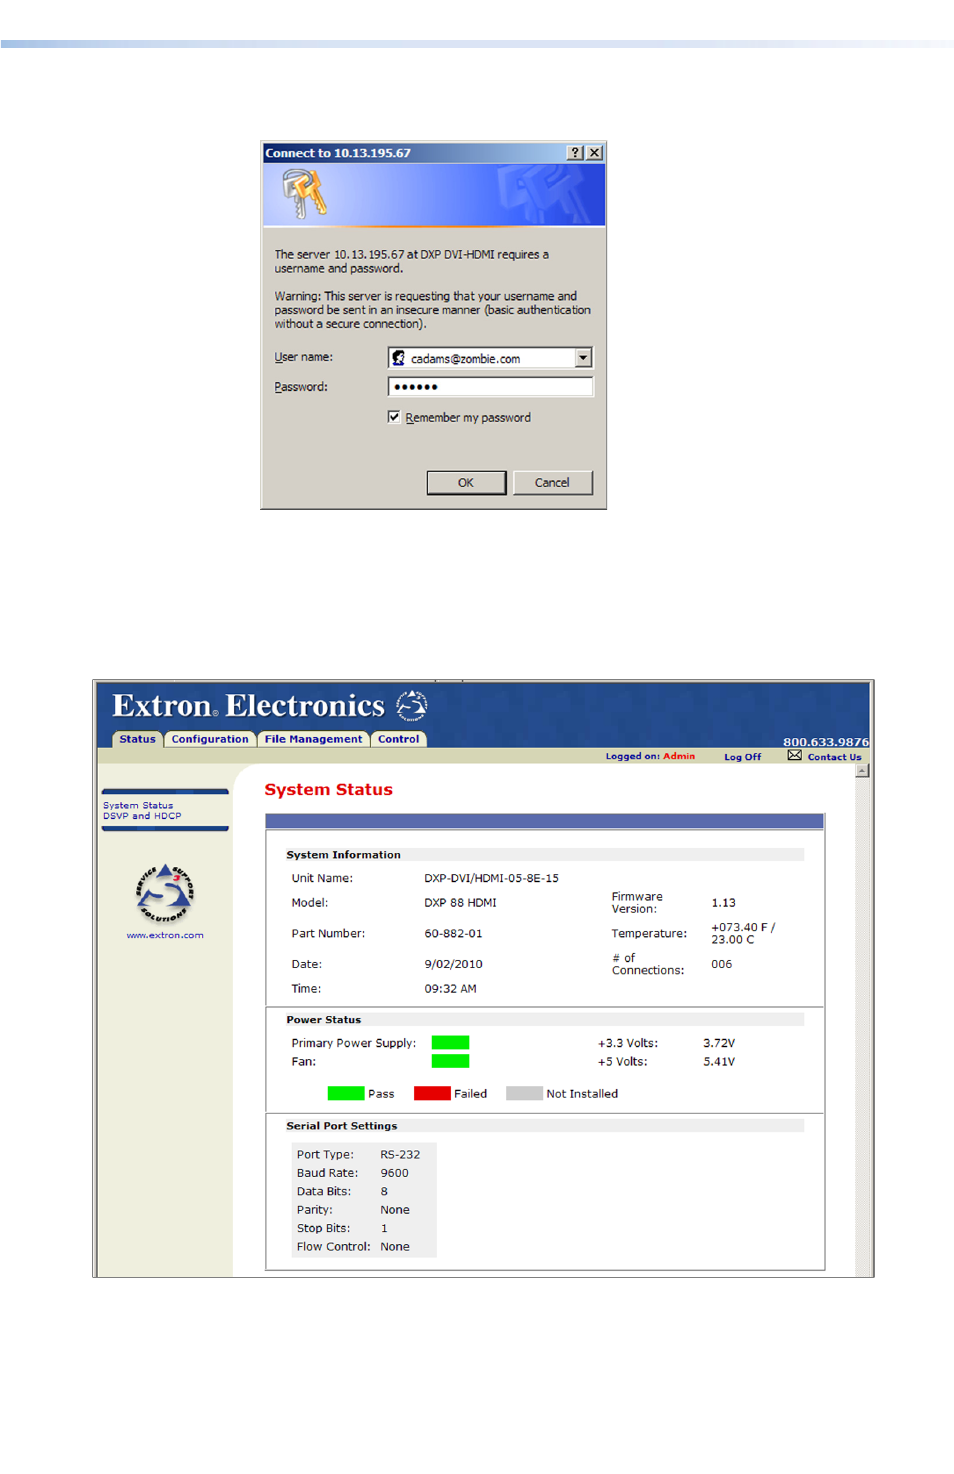This screenshot has height=1474, width=954.
Task: Toggle the Remember my password checkbox
Action: click(394, 417)
